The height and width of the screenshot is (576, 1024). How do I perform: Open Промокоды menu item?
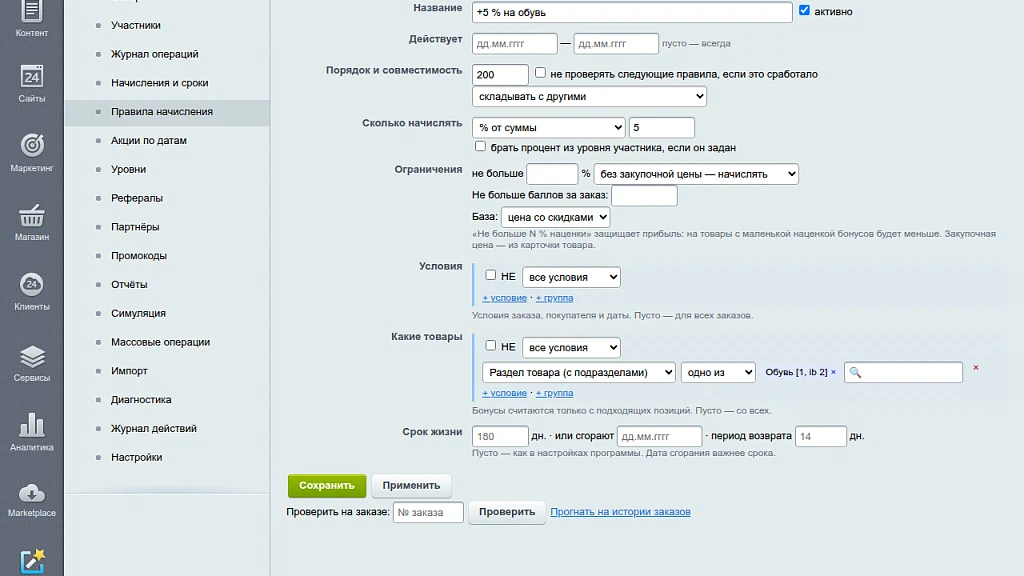click(x=139, y=255)
